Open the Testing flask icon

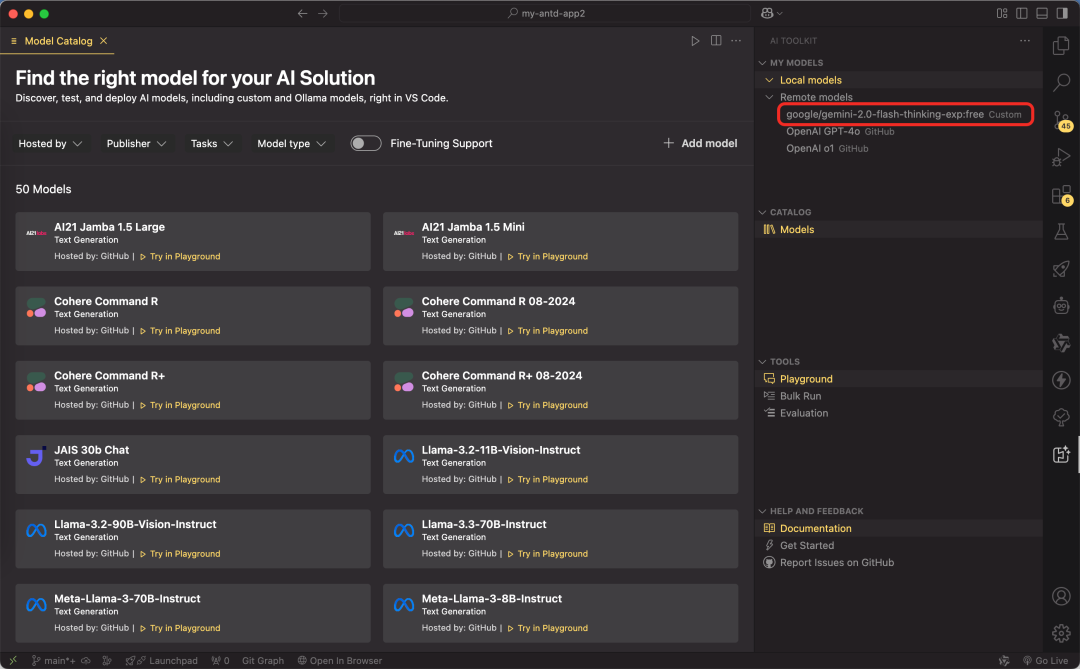pos(1061,231)
